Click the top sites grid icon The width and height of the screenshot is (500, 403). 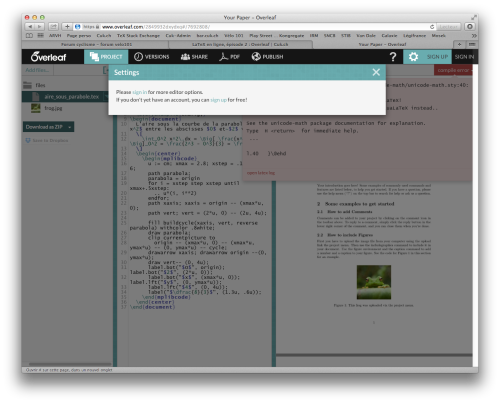tap(41, 35)
